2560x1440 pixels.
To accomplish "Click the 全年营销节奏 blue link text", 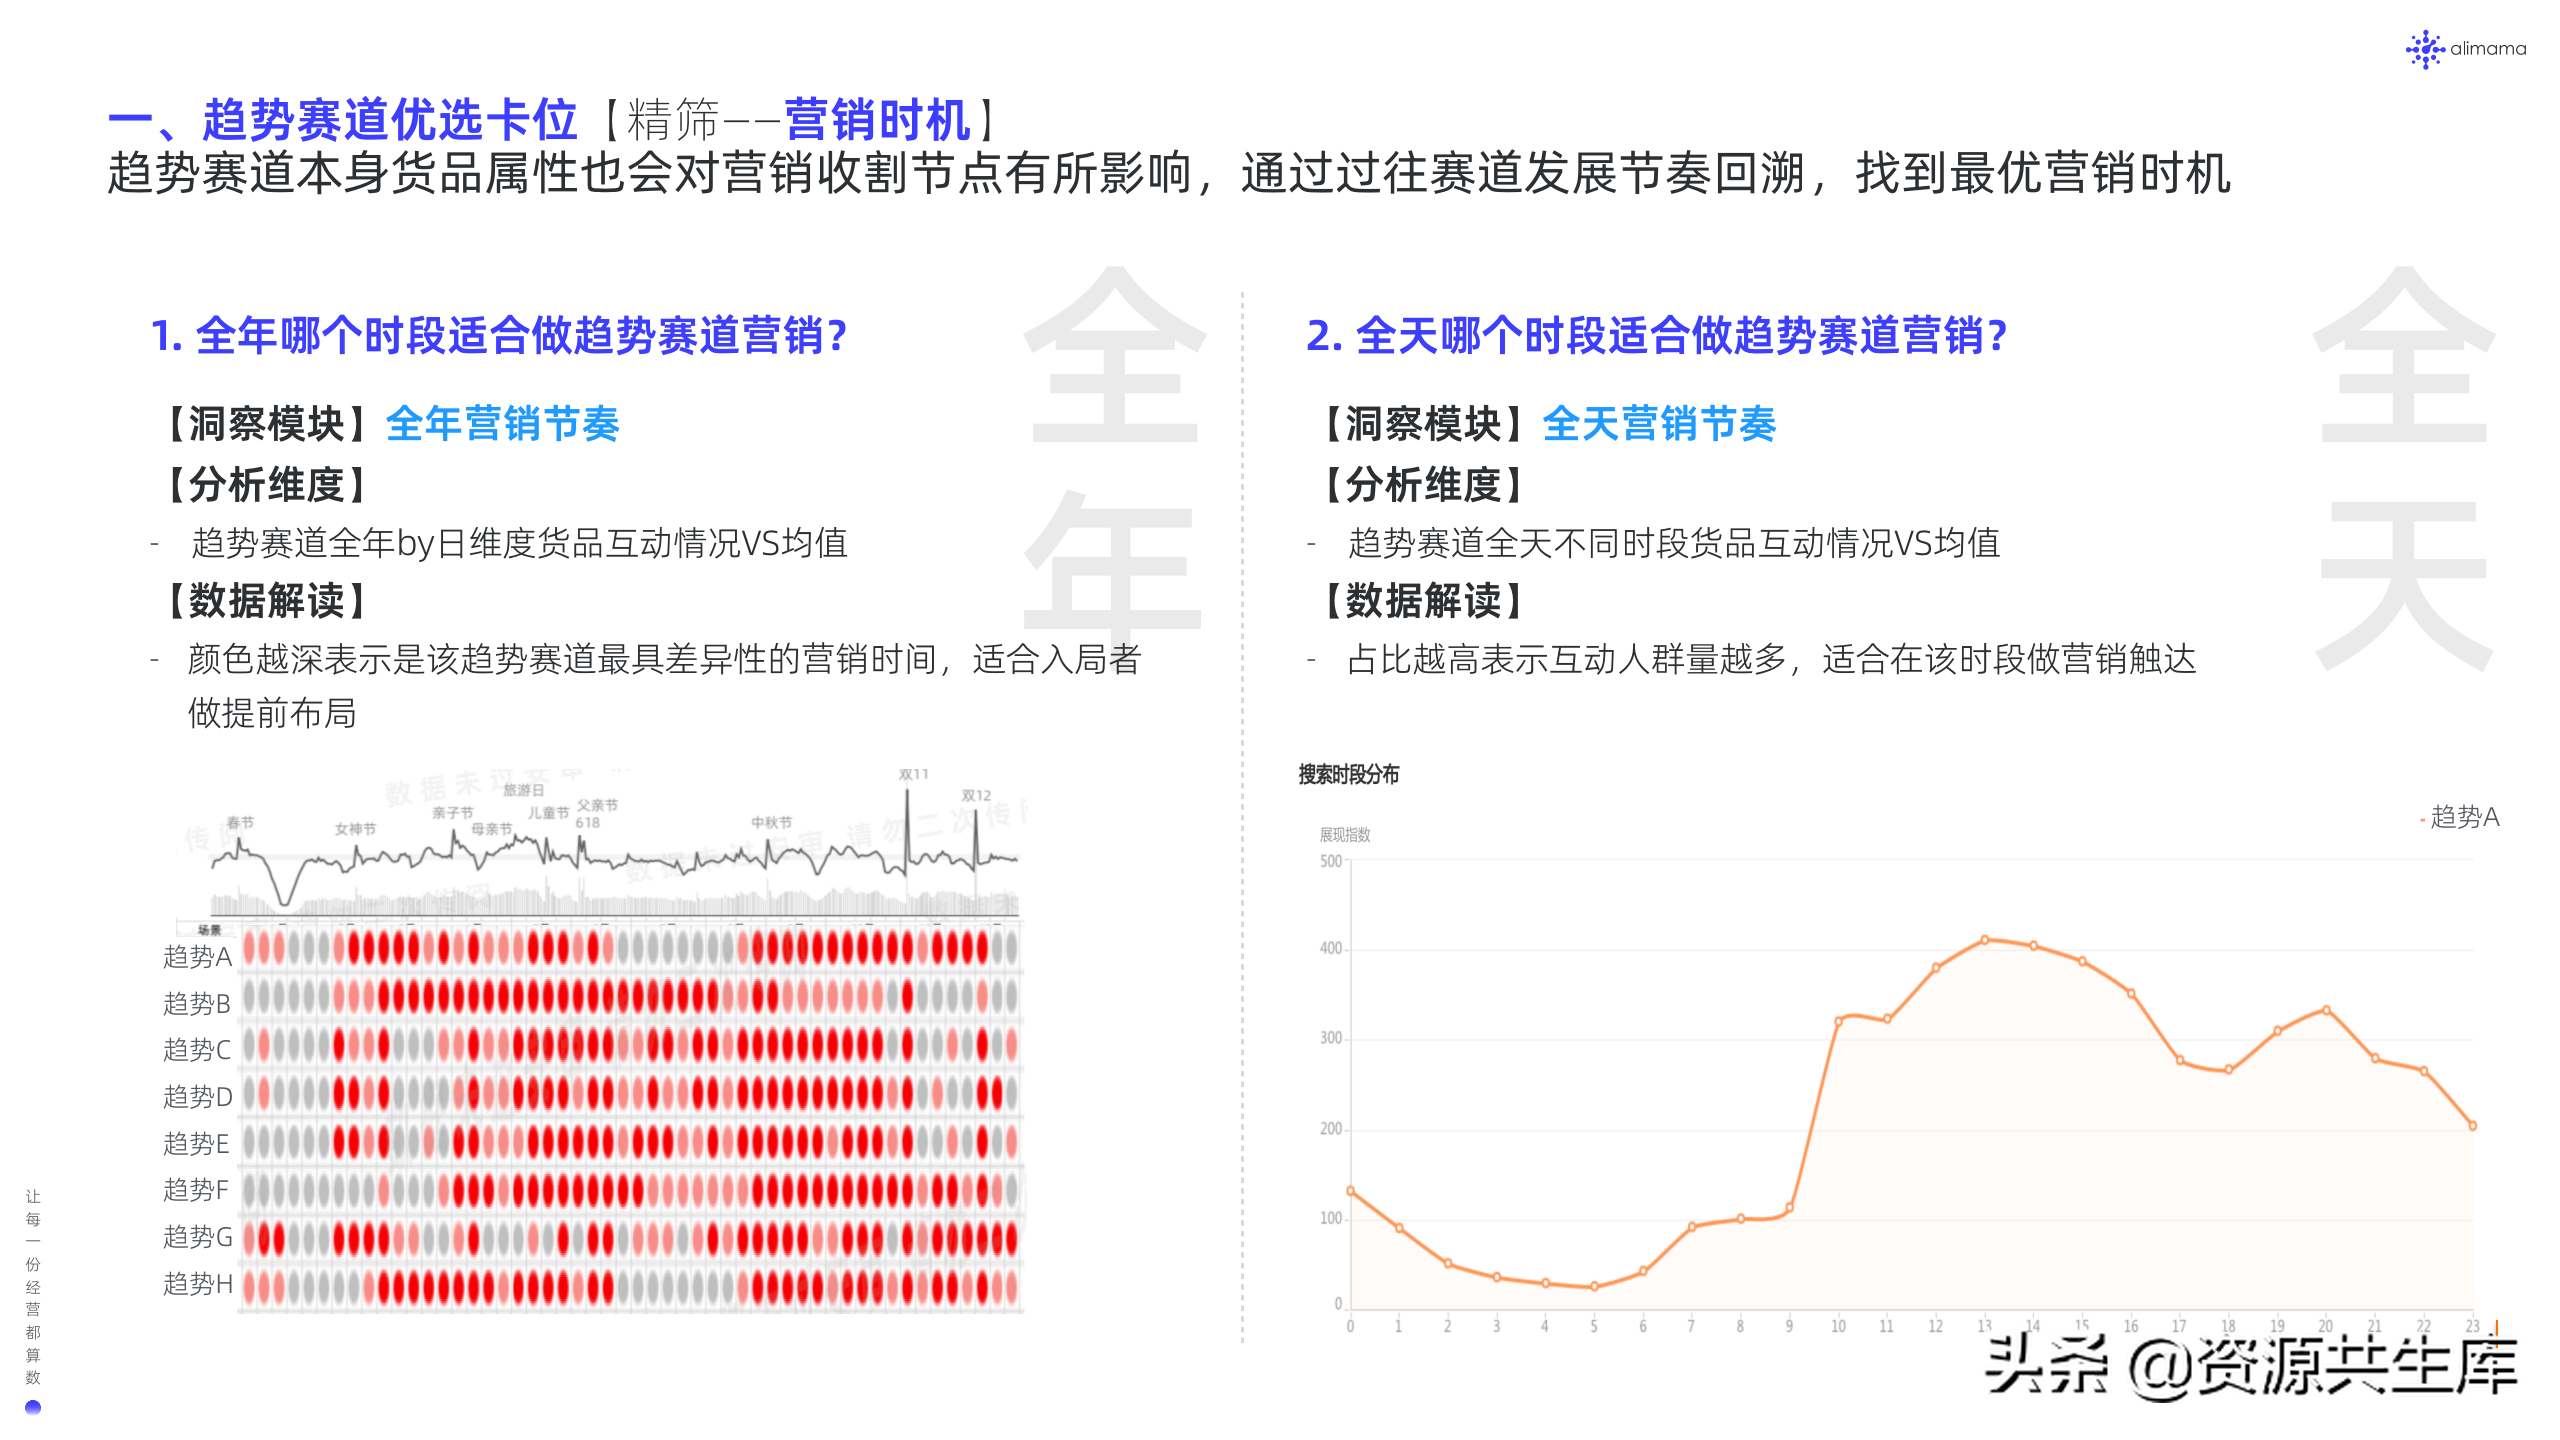I will (x=502, y=424).
